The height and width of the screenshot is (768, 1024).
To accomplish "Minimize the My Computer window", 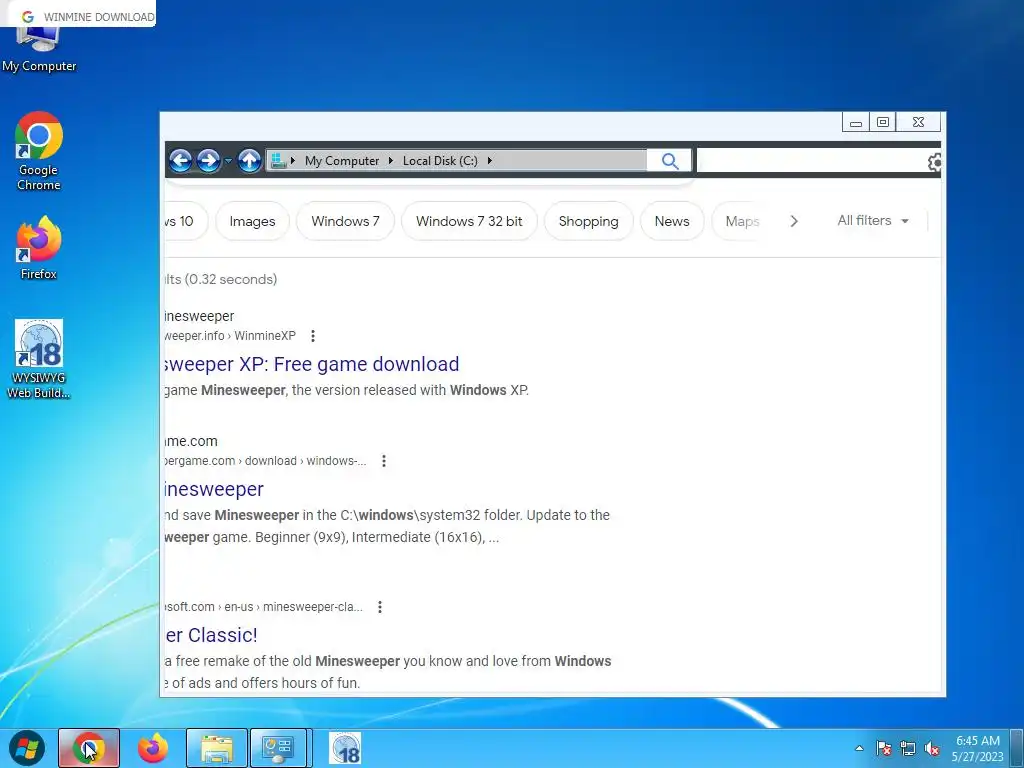I will 856,122.
